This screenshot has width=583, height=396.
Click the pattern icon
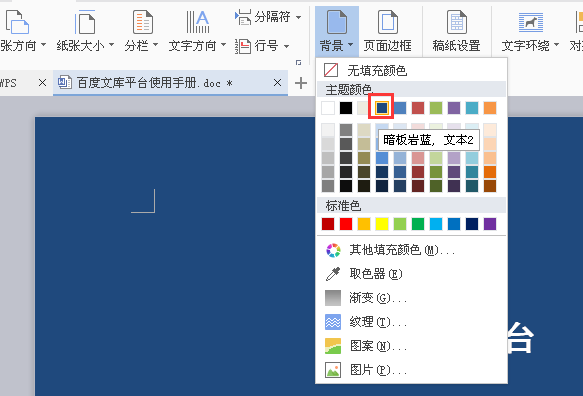(x=333, y=346)
